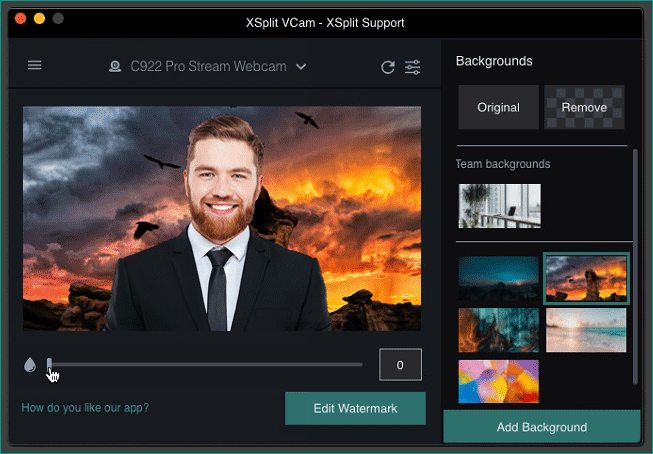Choose the fiery sunset background thumbnail
Image resolution: width=653 pixels, height=454 pixels.
point(586,278)
